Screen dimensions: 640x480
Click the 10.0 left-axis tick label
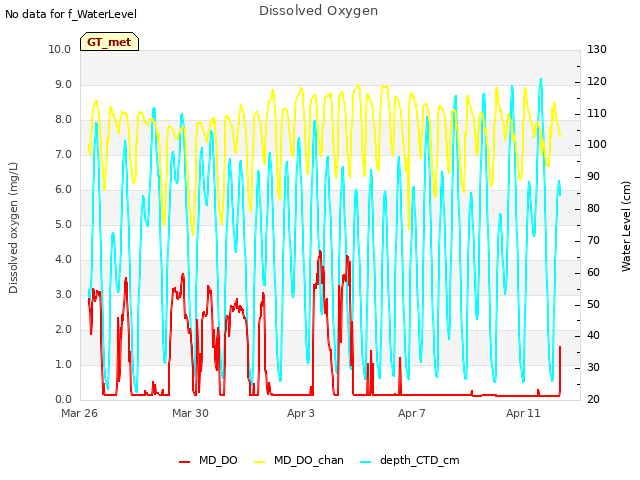pyautogui.click(x=60, y=49)
